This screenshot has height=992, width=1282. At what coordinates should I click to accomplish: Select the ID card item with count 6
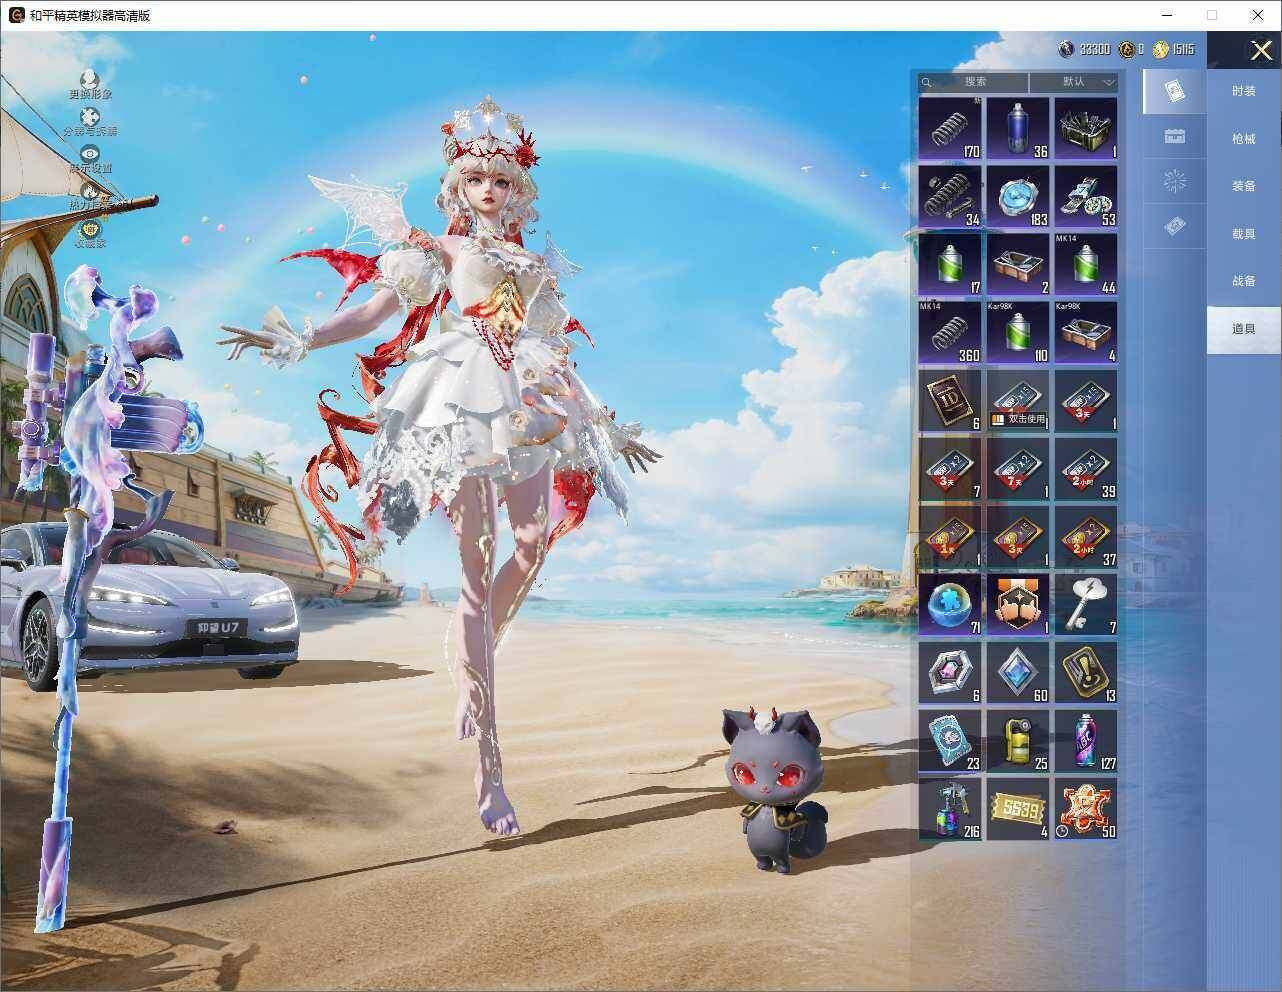[x=950, y=400]
